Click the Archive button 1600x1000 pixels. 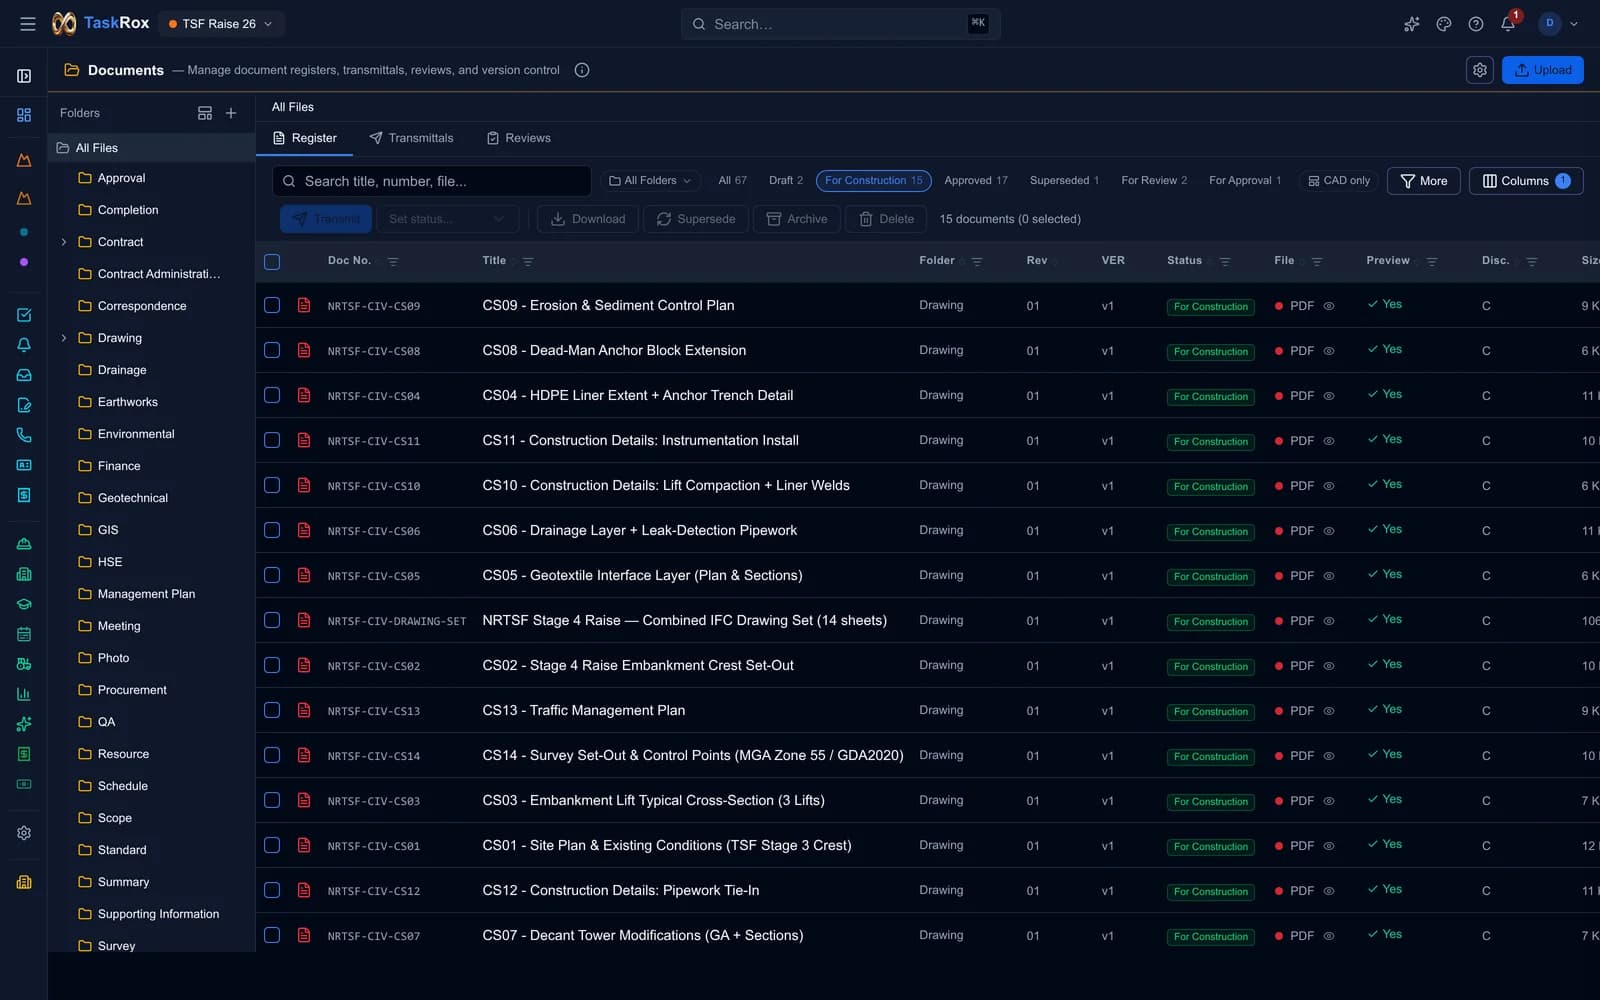click(x=797, y=219)
